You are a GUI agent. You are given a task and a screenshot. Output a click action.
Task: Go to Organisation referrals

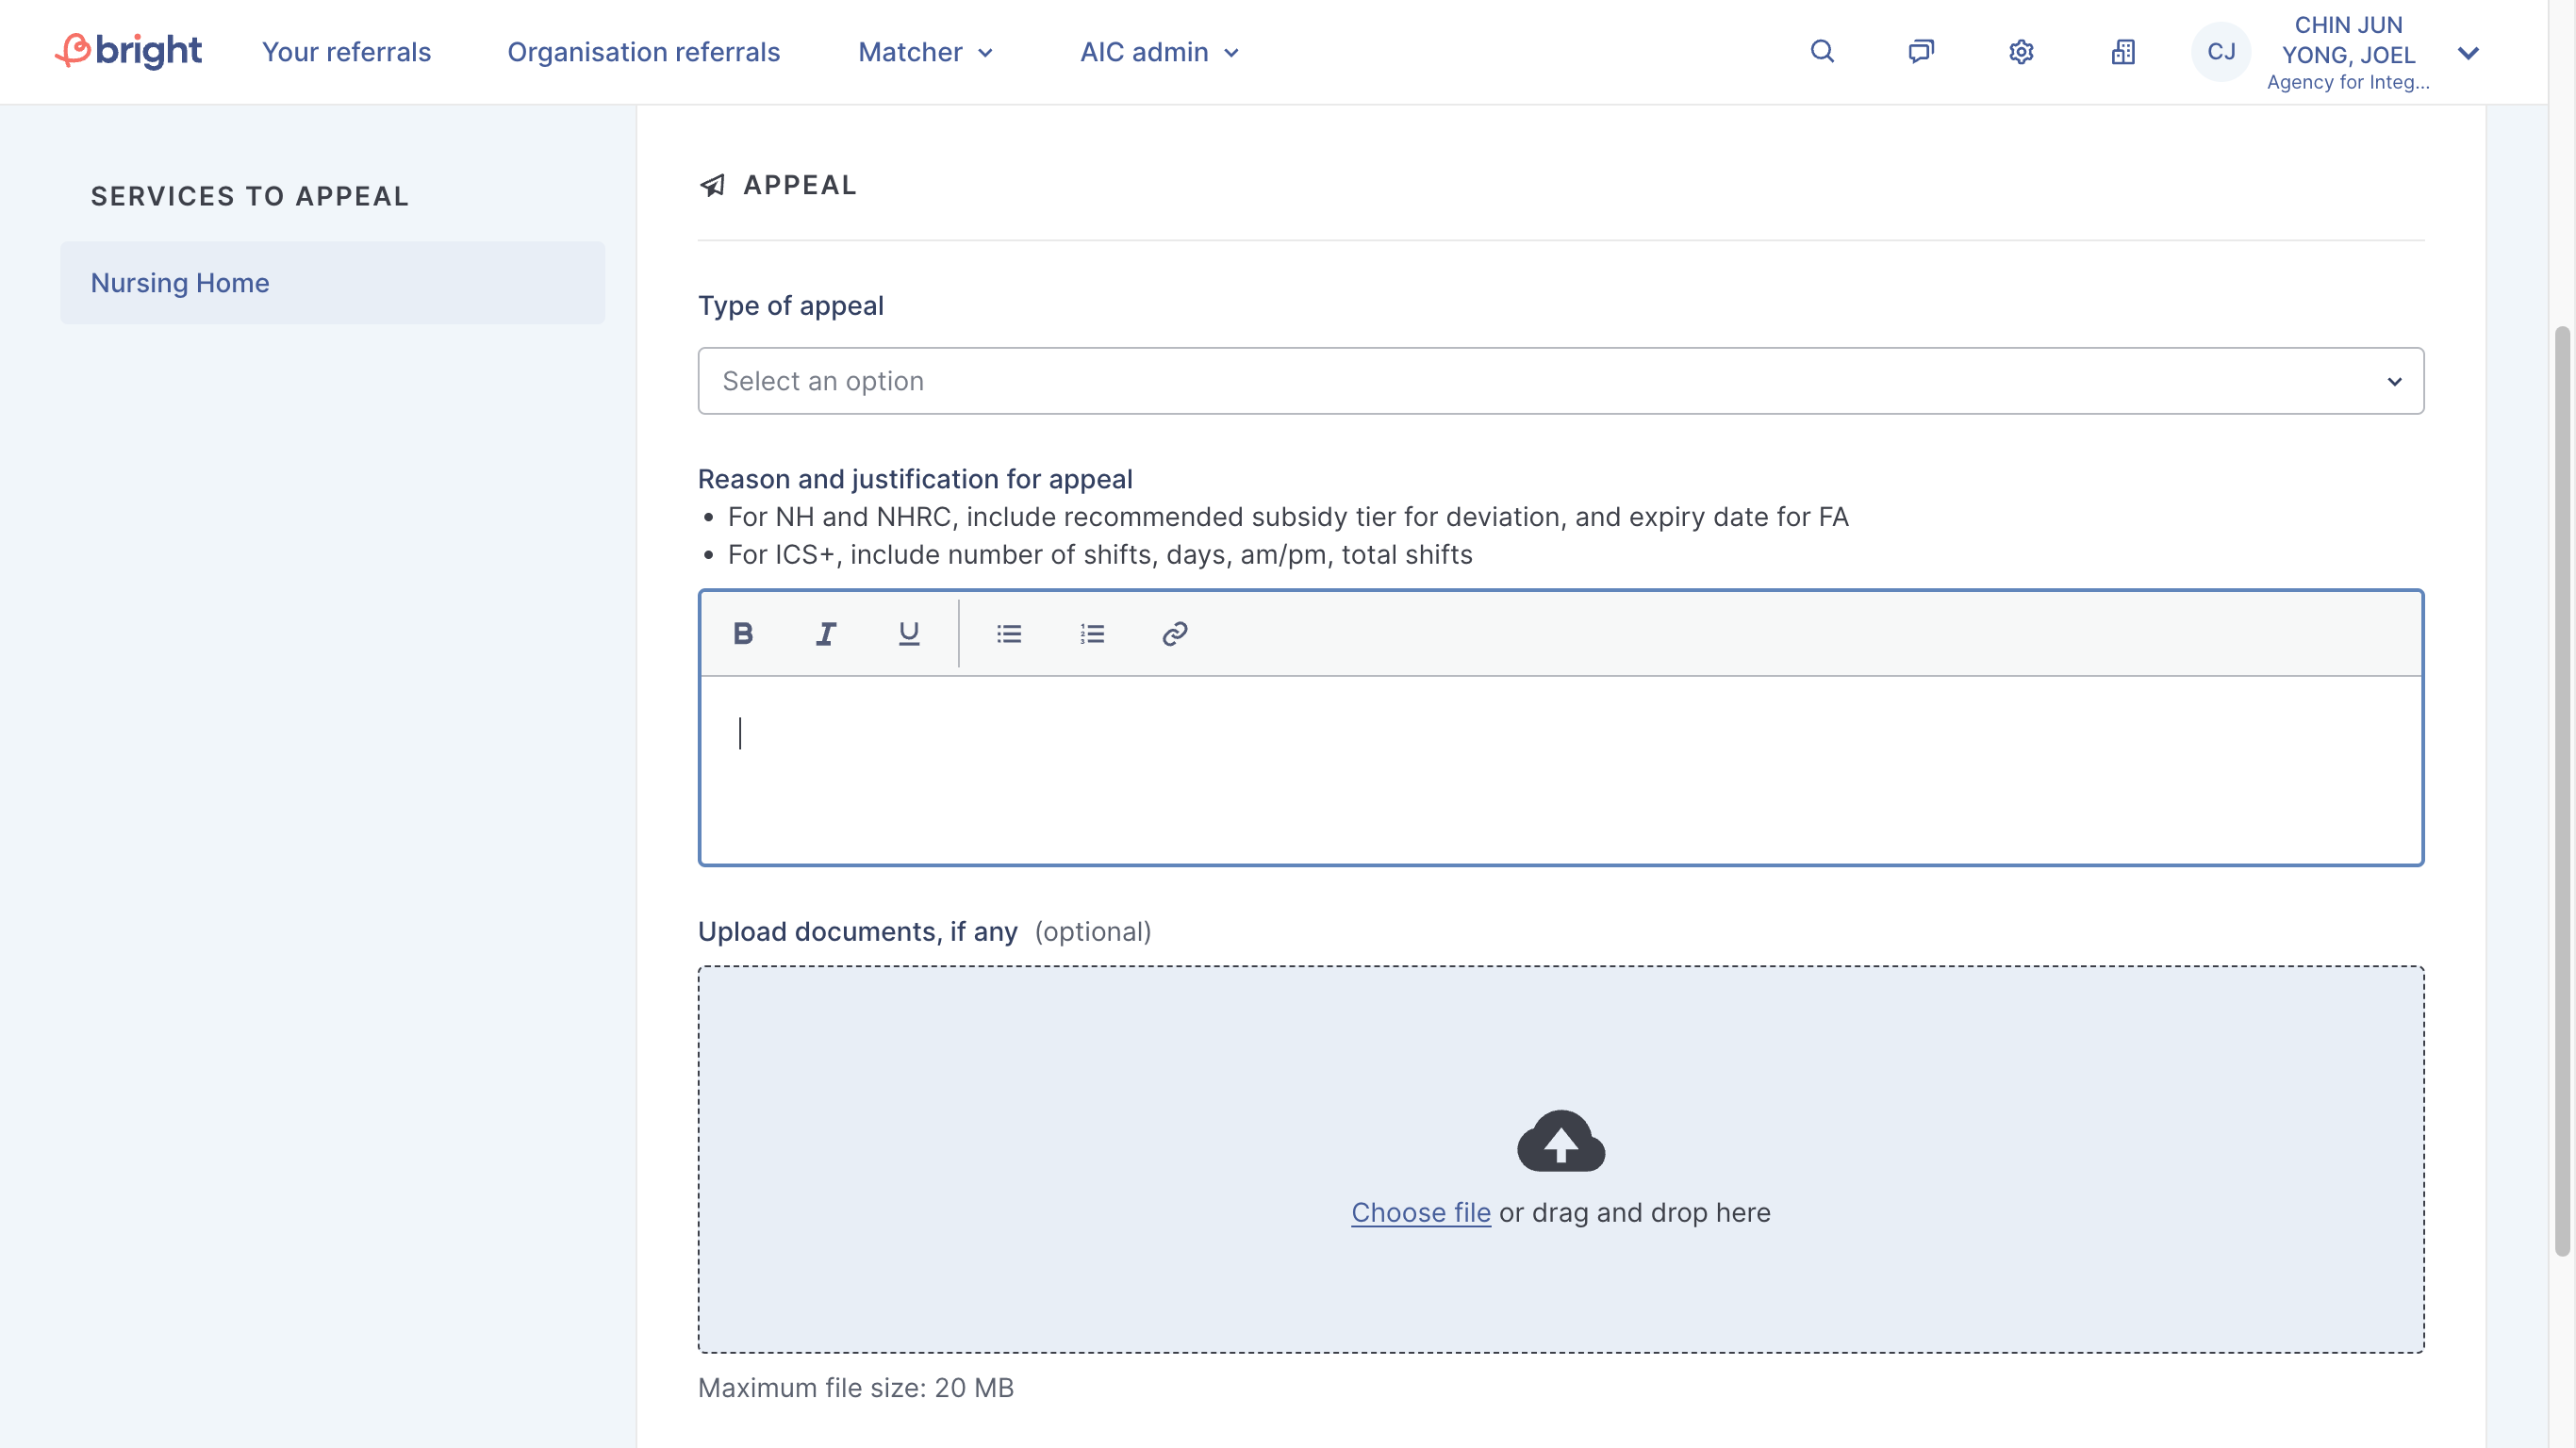coord(643,52)
